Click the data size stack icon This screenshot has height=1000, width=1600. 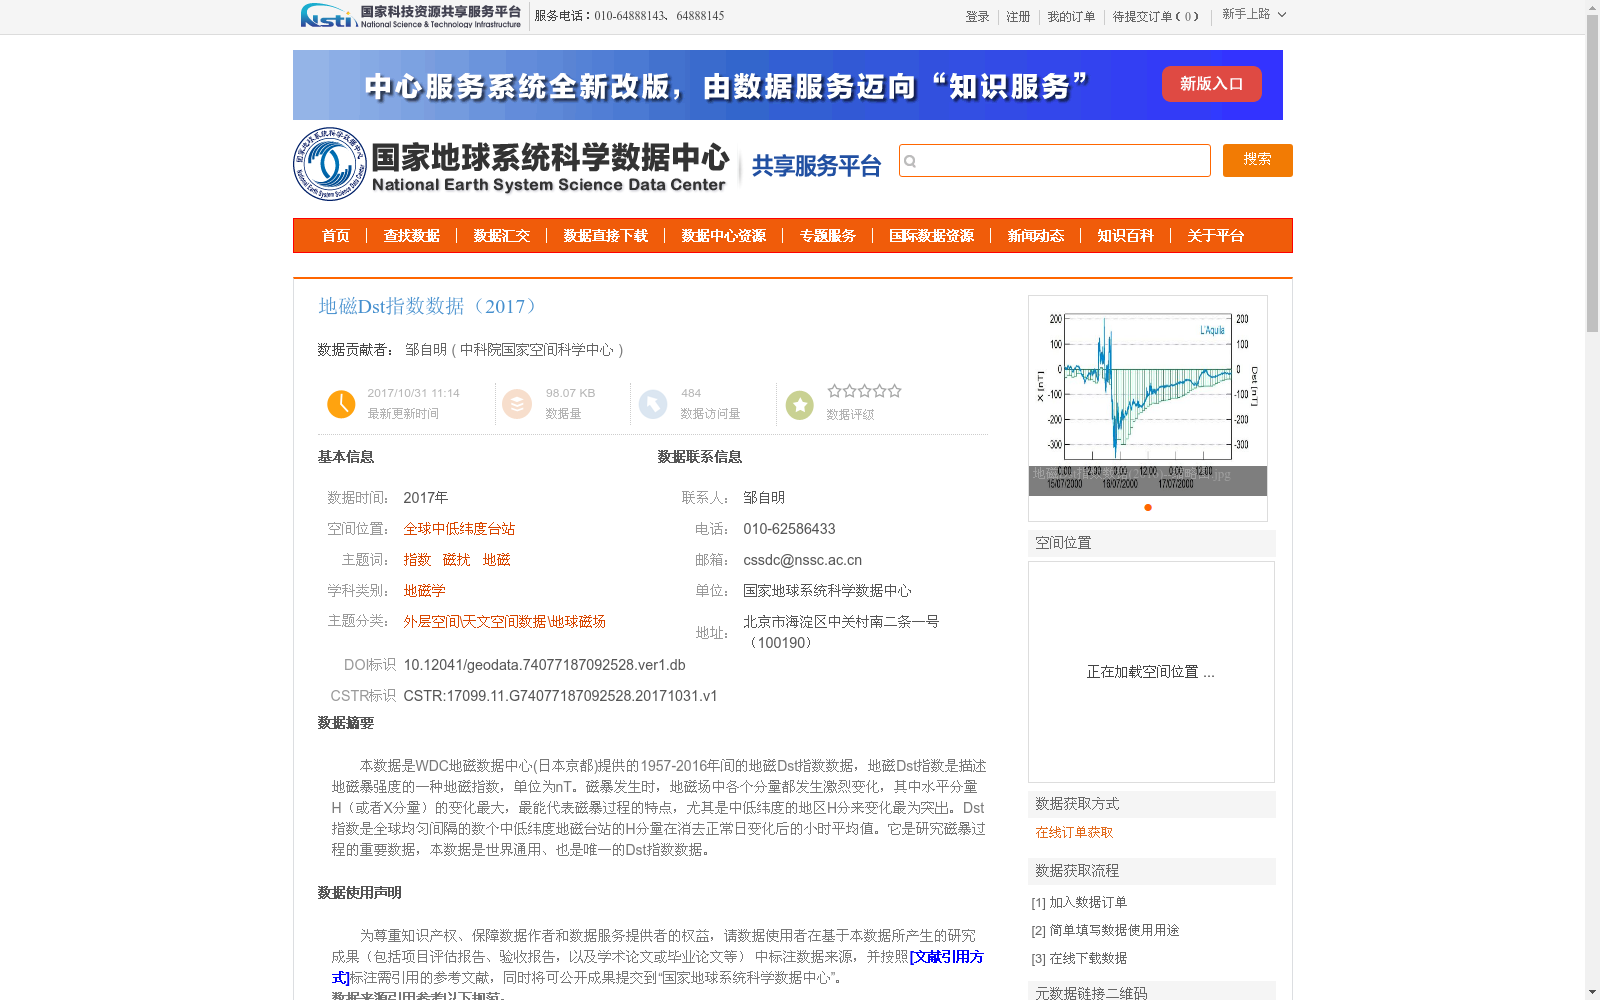pyautogui.click(x=517, y=404)
